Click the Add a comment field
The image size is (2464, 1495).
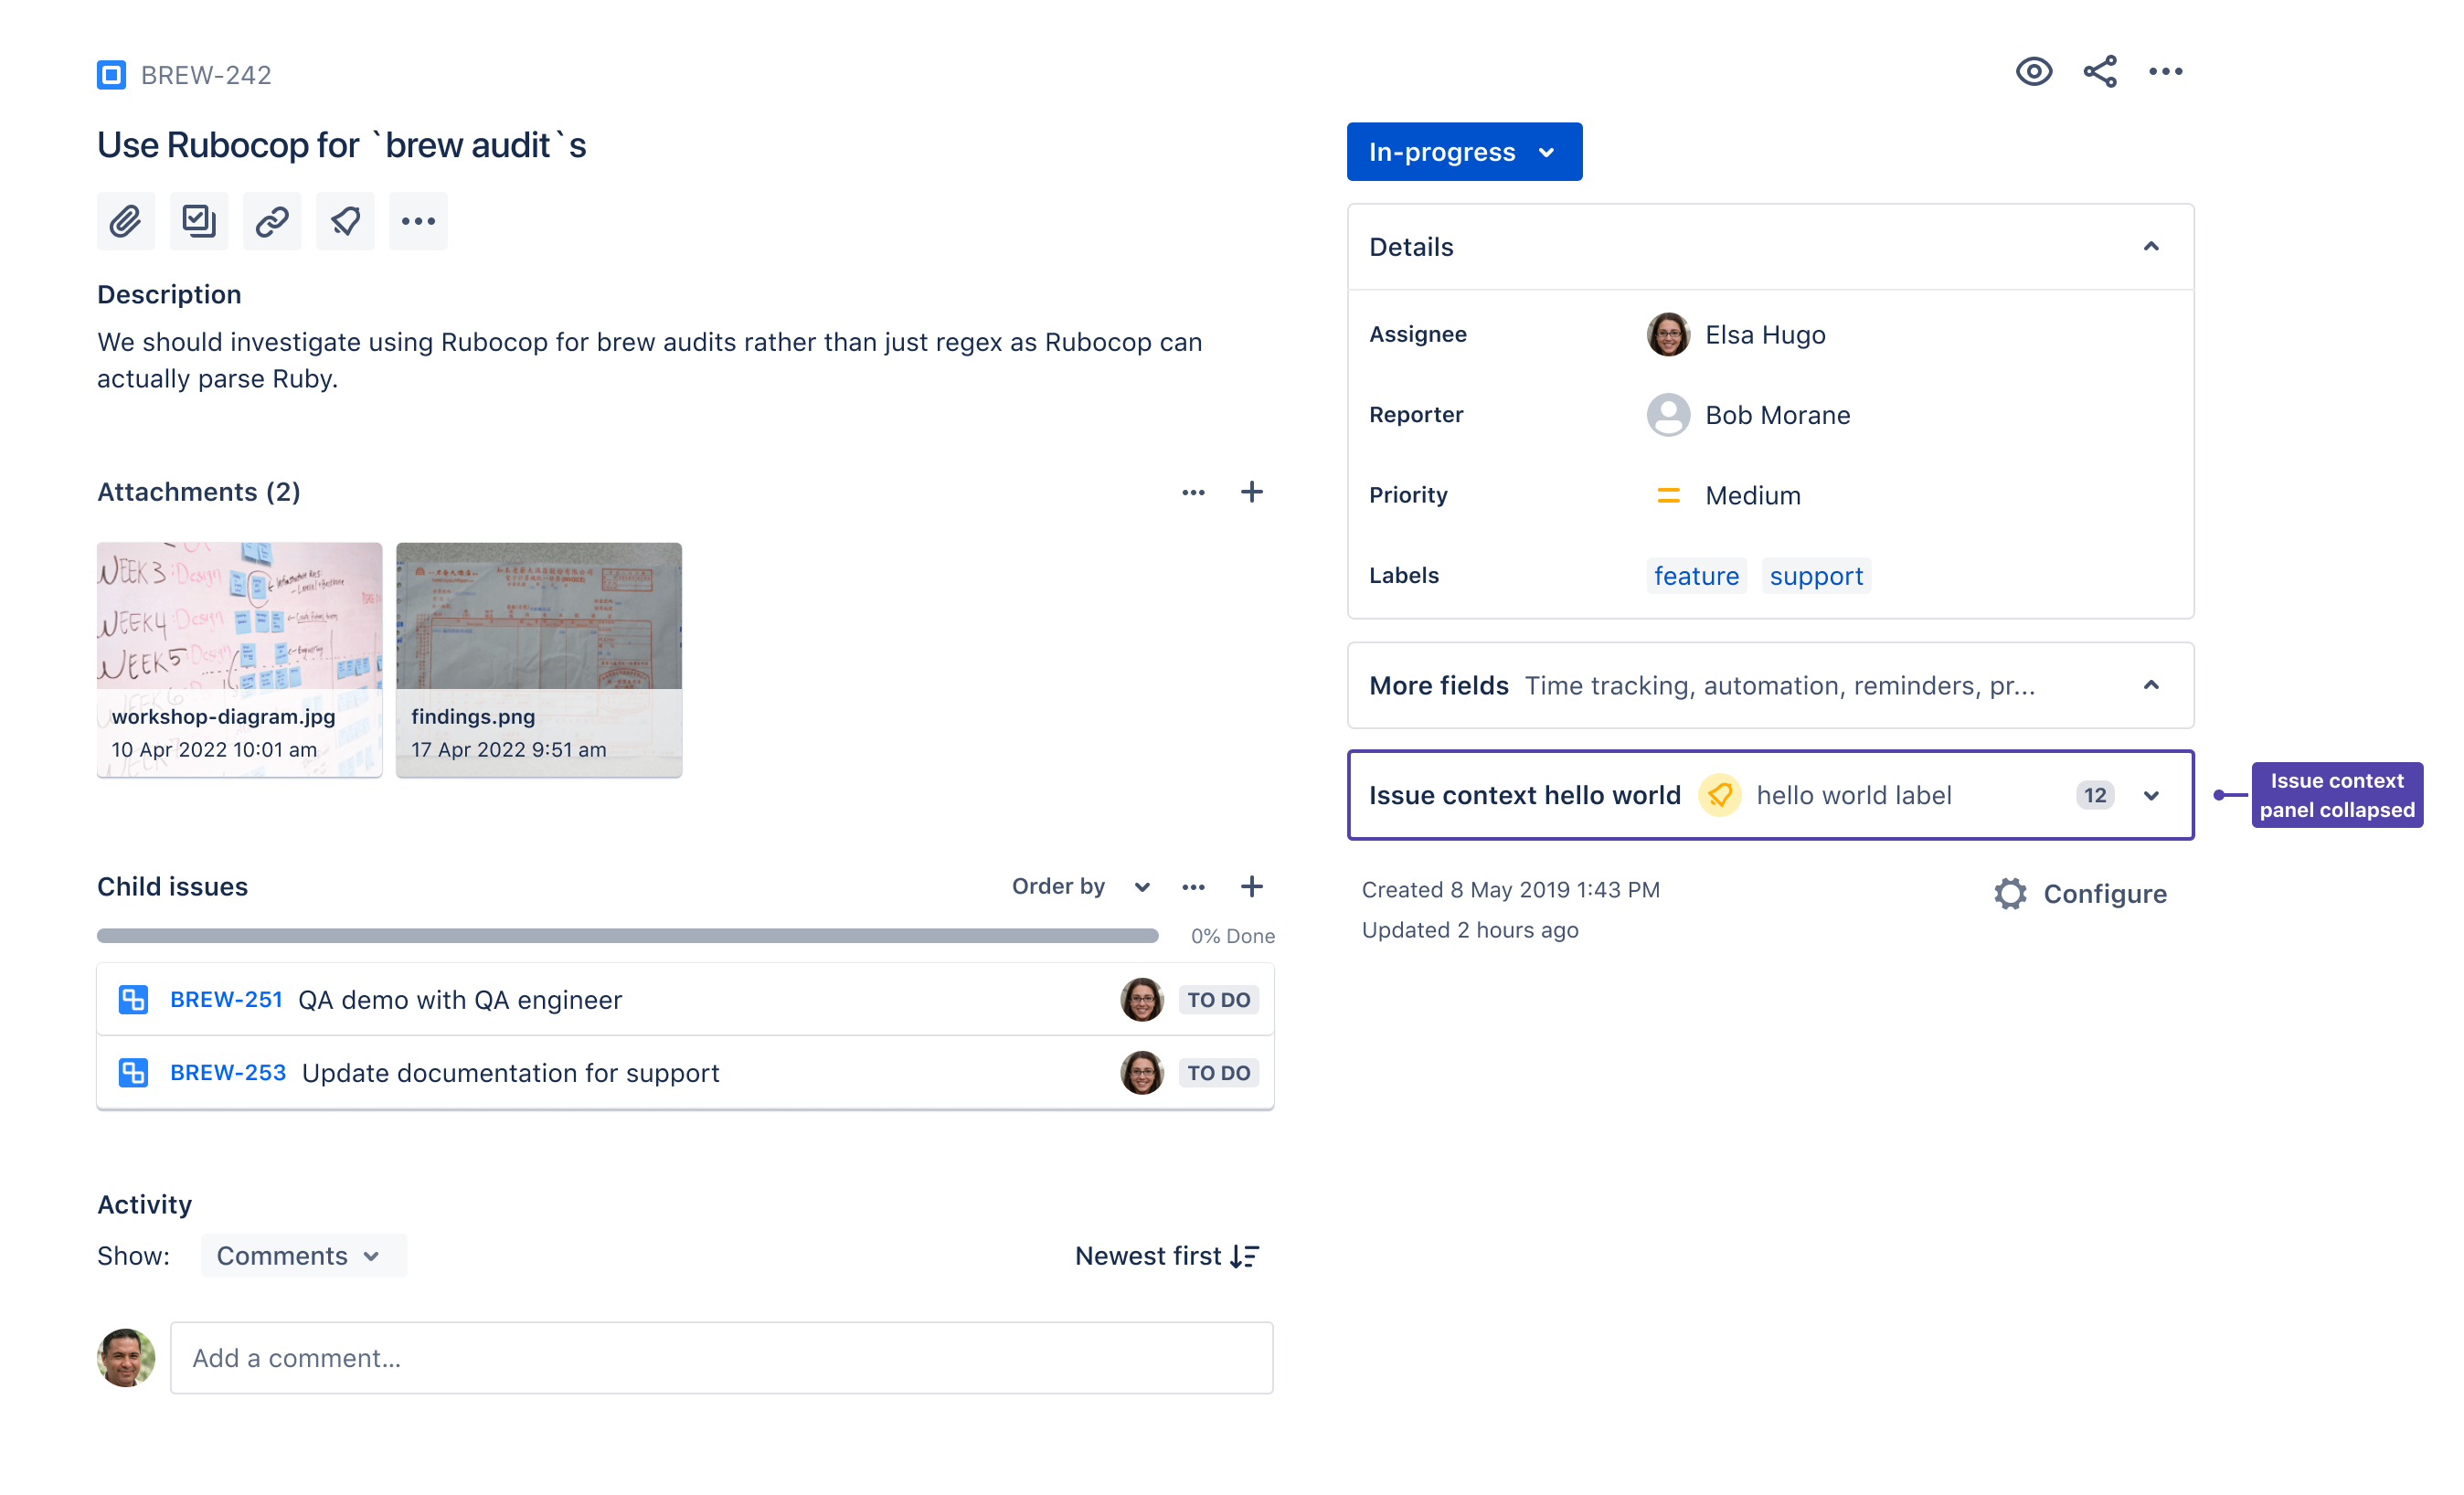click(x=720, y=1358)
